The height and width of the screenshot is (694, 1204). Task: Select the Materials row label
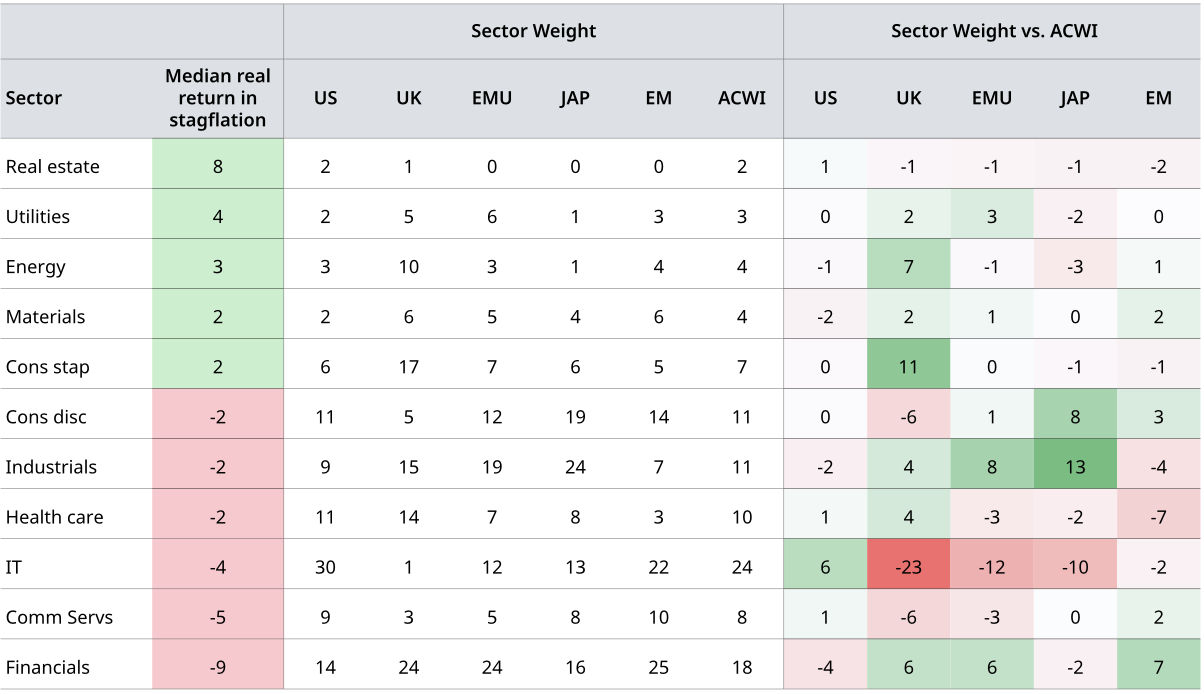point(46,317)
